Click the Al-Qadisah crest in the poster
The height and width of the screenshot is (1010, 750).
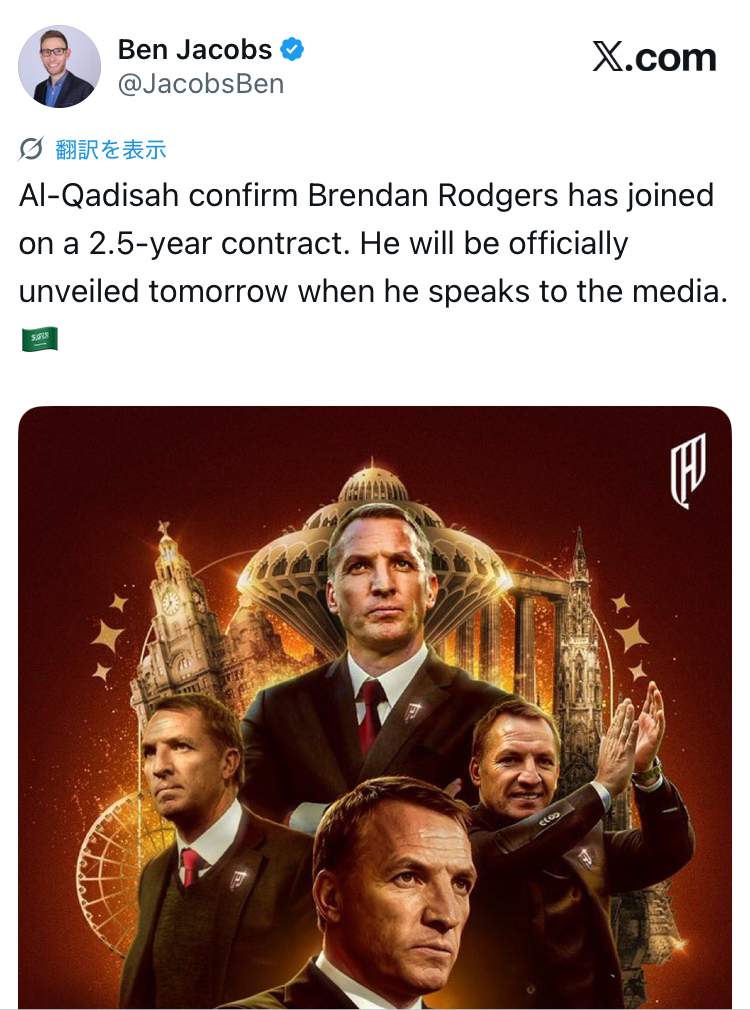pos(687,469)
